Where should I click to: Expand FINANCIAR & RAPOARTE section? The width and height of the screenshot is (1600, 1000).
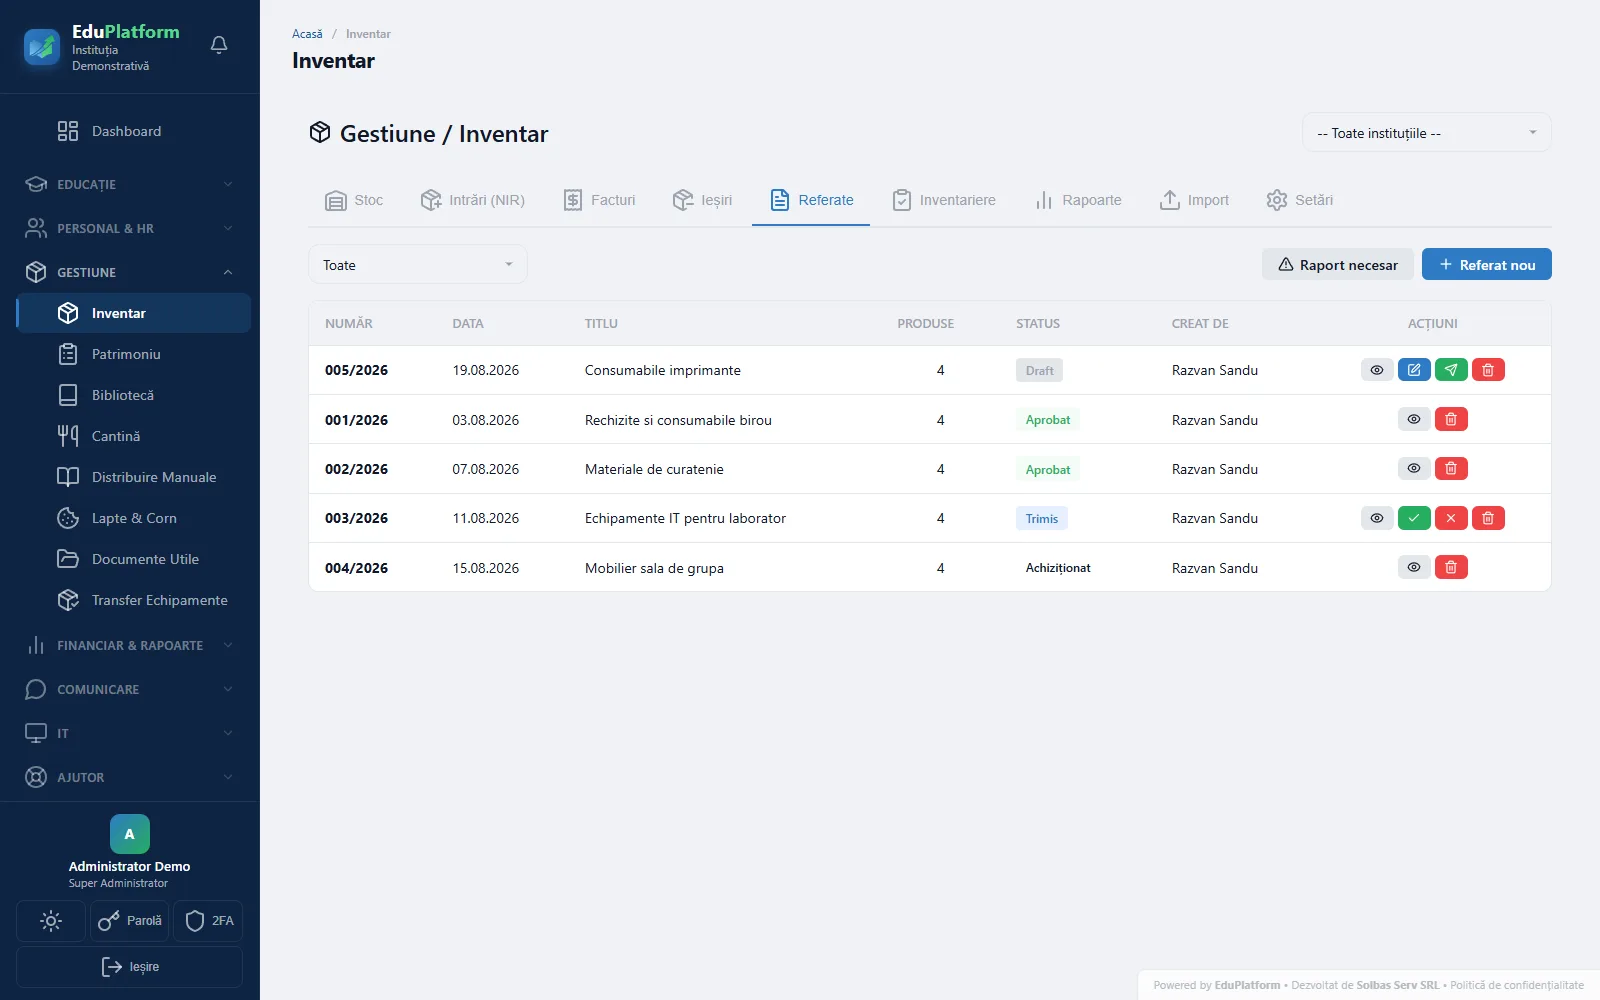coord(130,645)
